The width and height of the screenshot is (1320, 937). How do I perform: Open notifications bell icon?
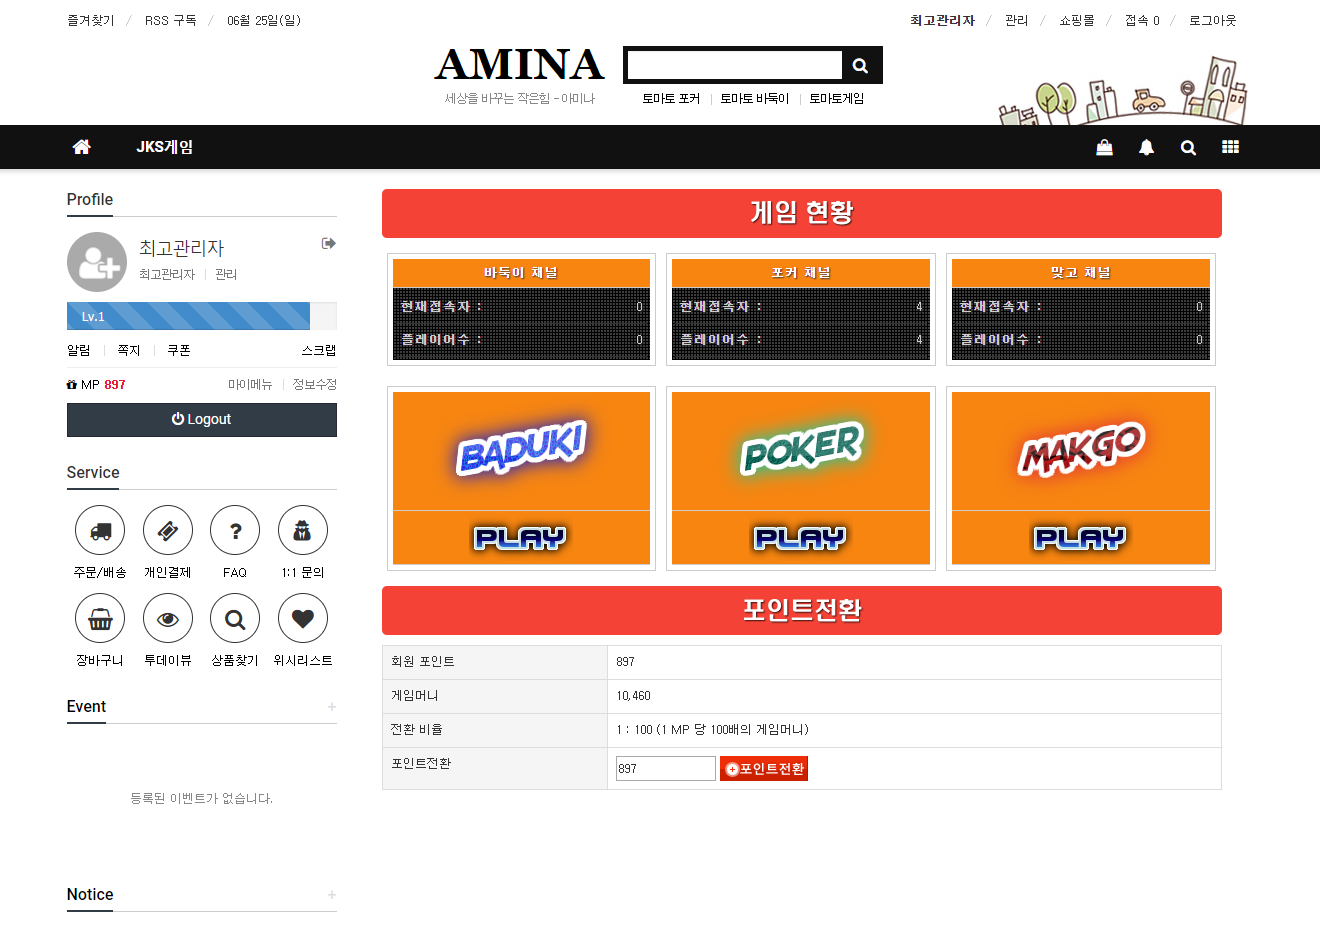pyautogui.click(x=1146, y=147)
